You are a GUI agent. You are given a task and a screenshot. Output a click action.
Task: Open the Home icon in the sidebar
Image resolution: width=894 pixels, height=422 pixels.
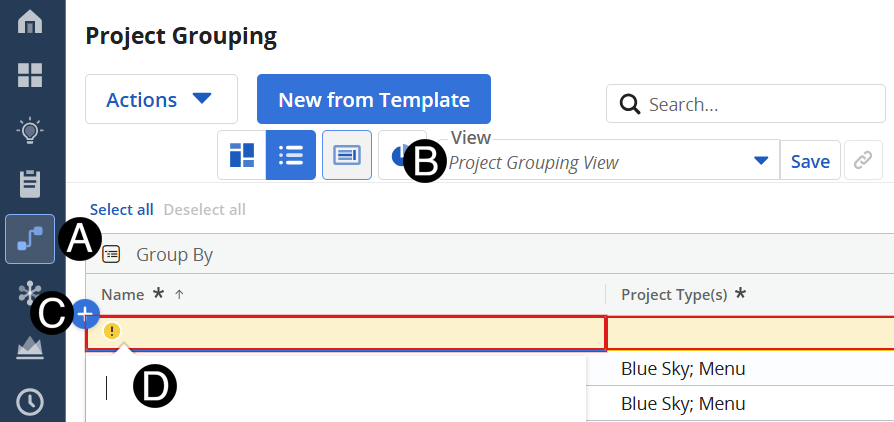pos(30,22)
